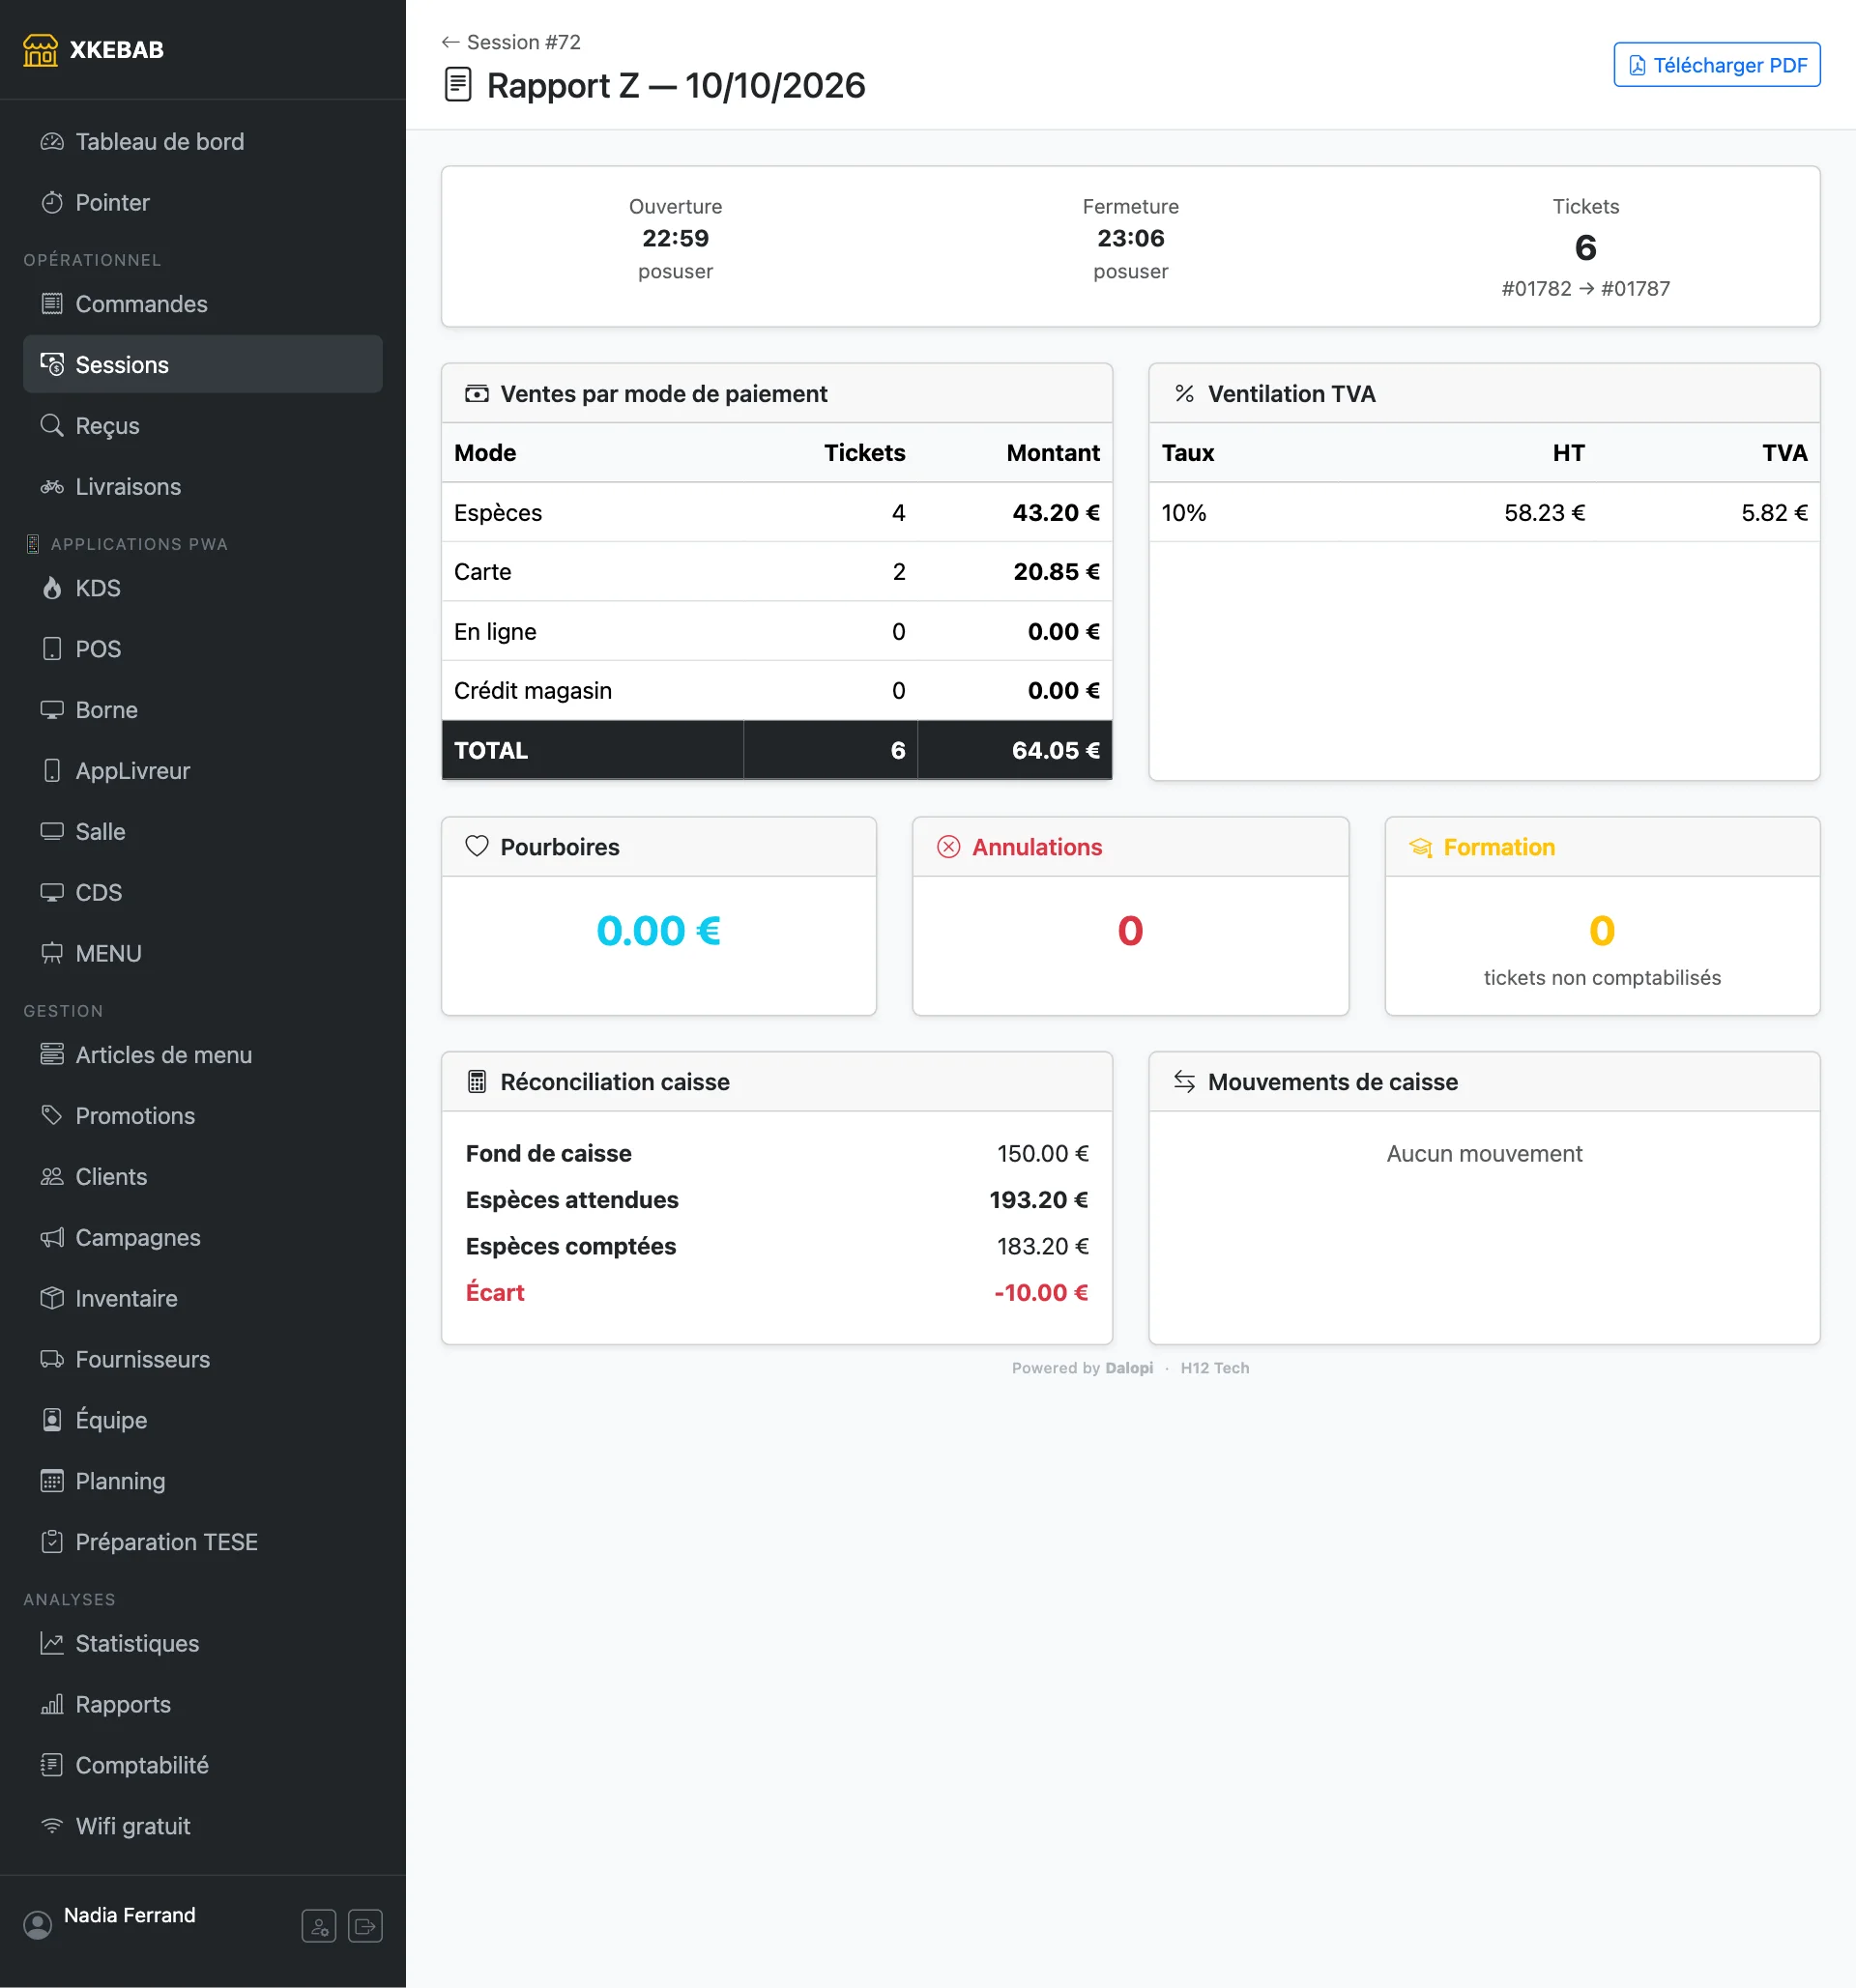Image resolution: width=1856 pixels, height=1988 pixels.
Task: Open Préparation TESE
Action: [203, 1542]
